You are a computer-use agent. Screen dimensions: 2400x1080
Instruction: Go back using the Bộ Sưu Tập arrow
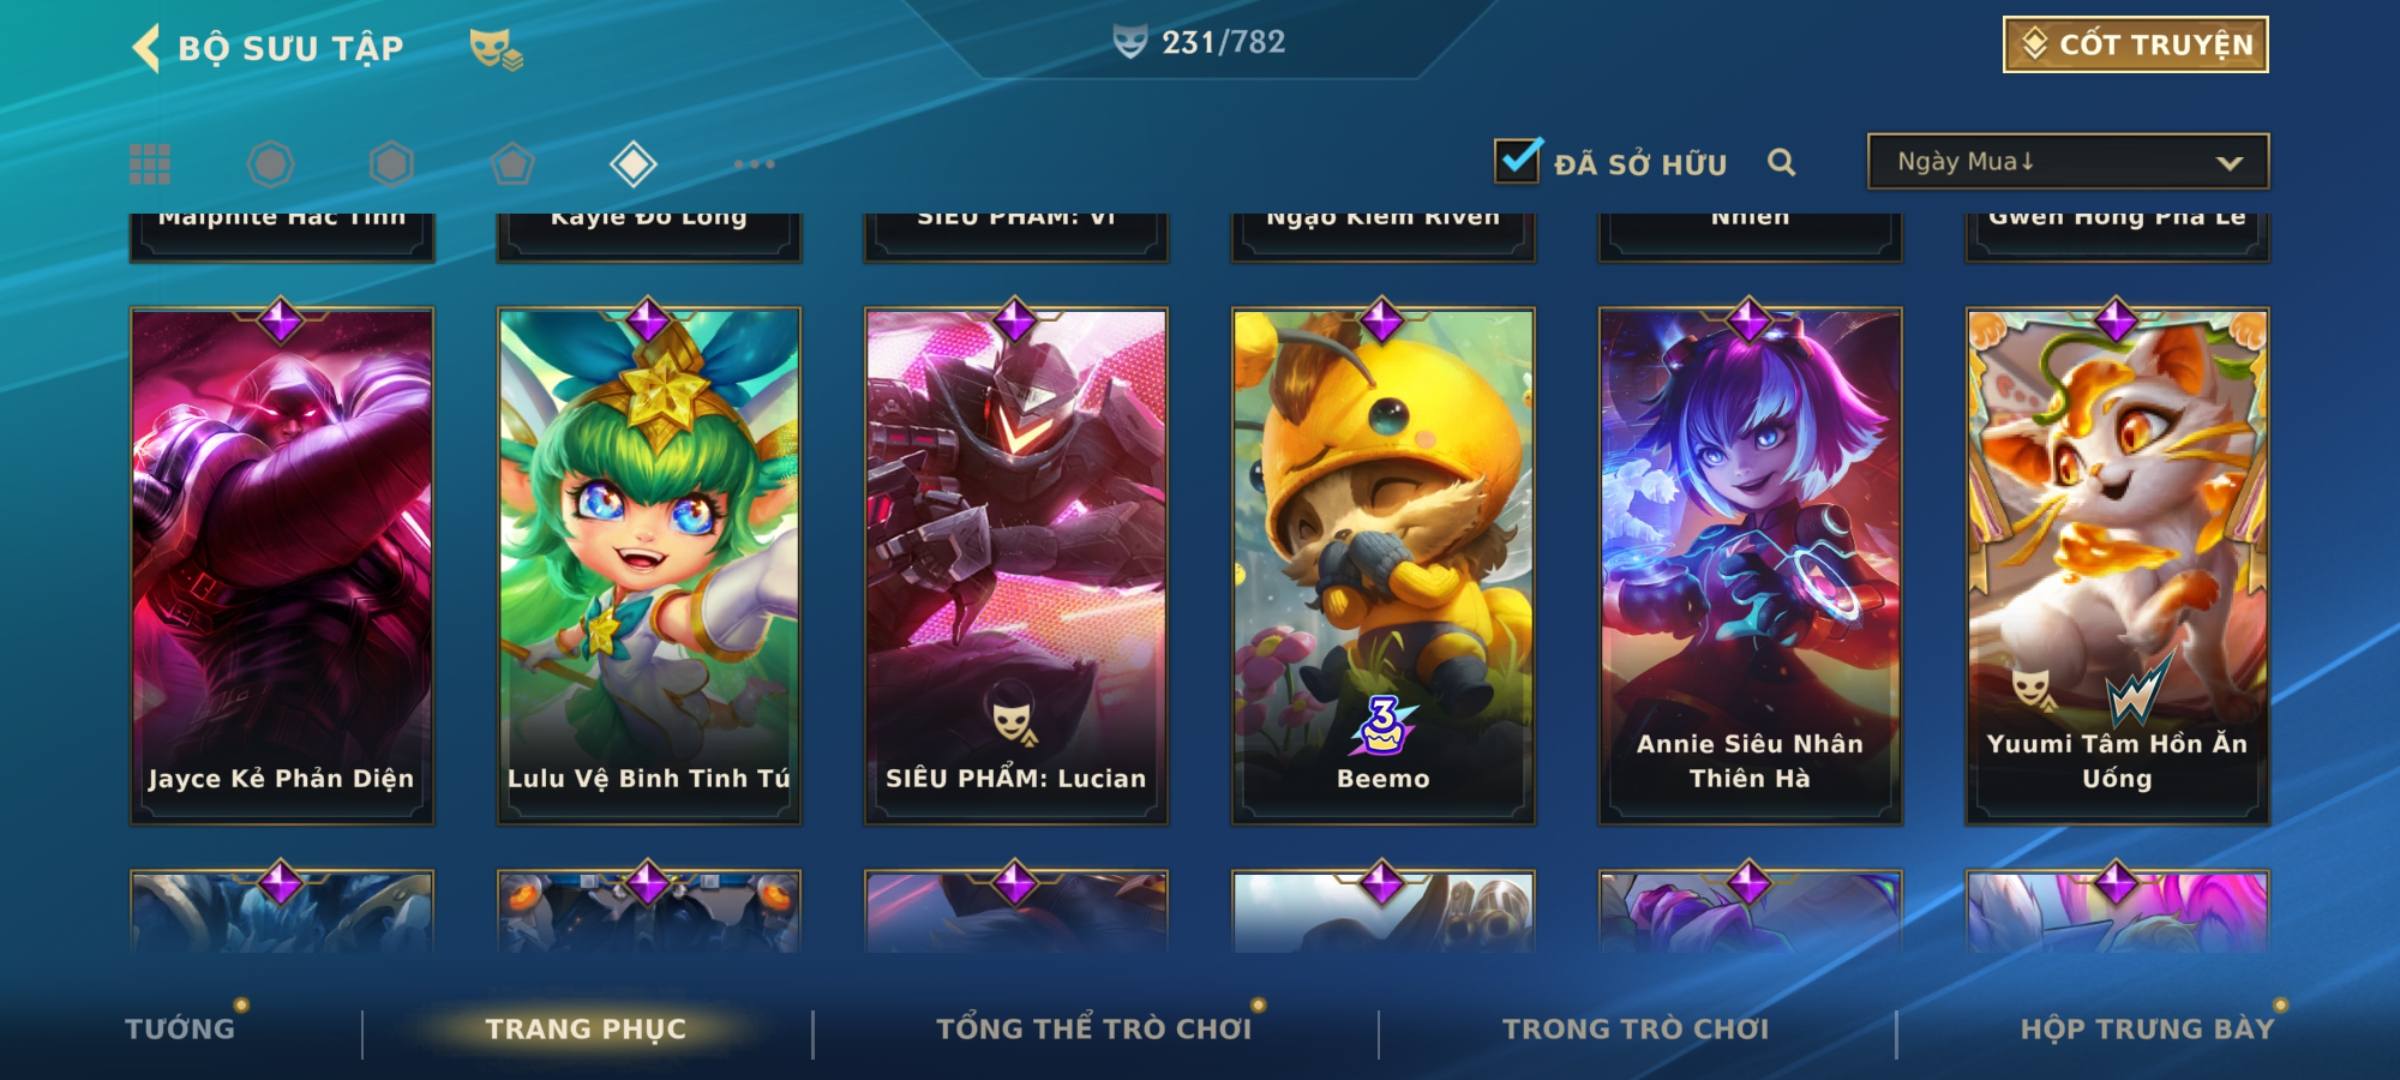[x=146, y=47]
